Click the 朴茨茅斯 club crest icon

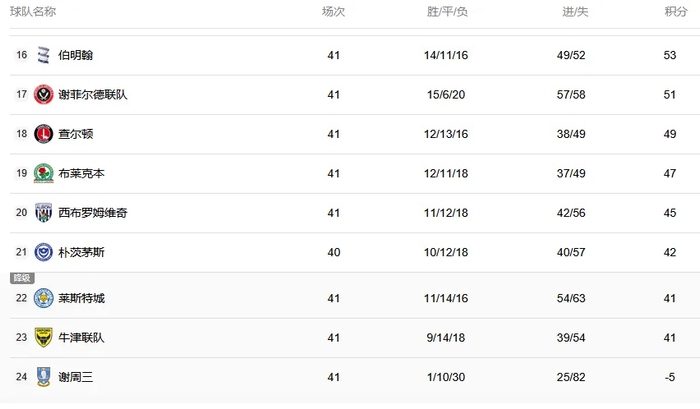(43, 252)
